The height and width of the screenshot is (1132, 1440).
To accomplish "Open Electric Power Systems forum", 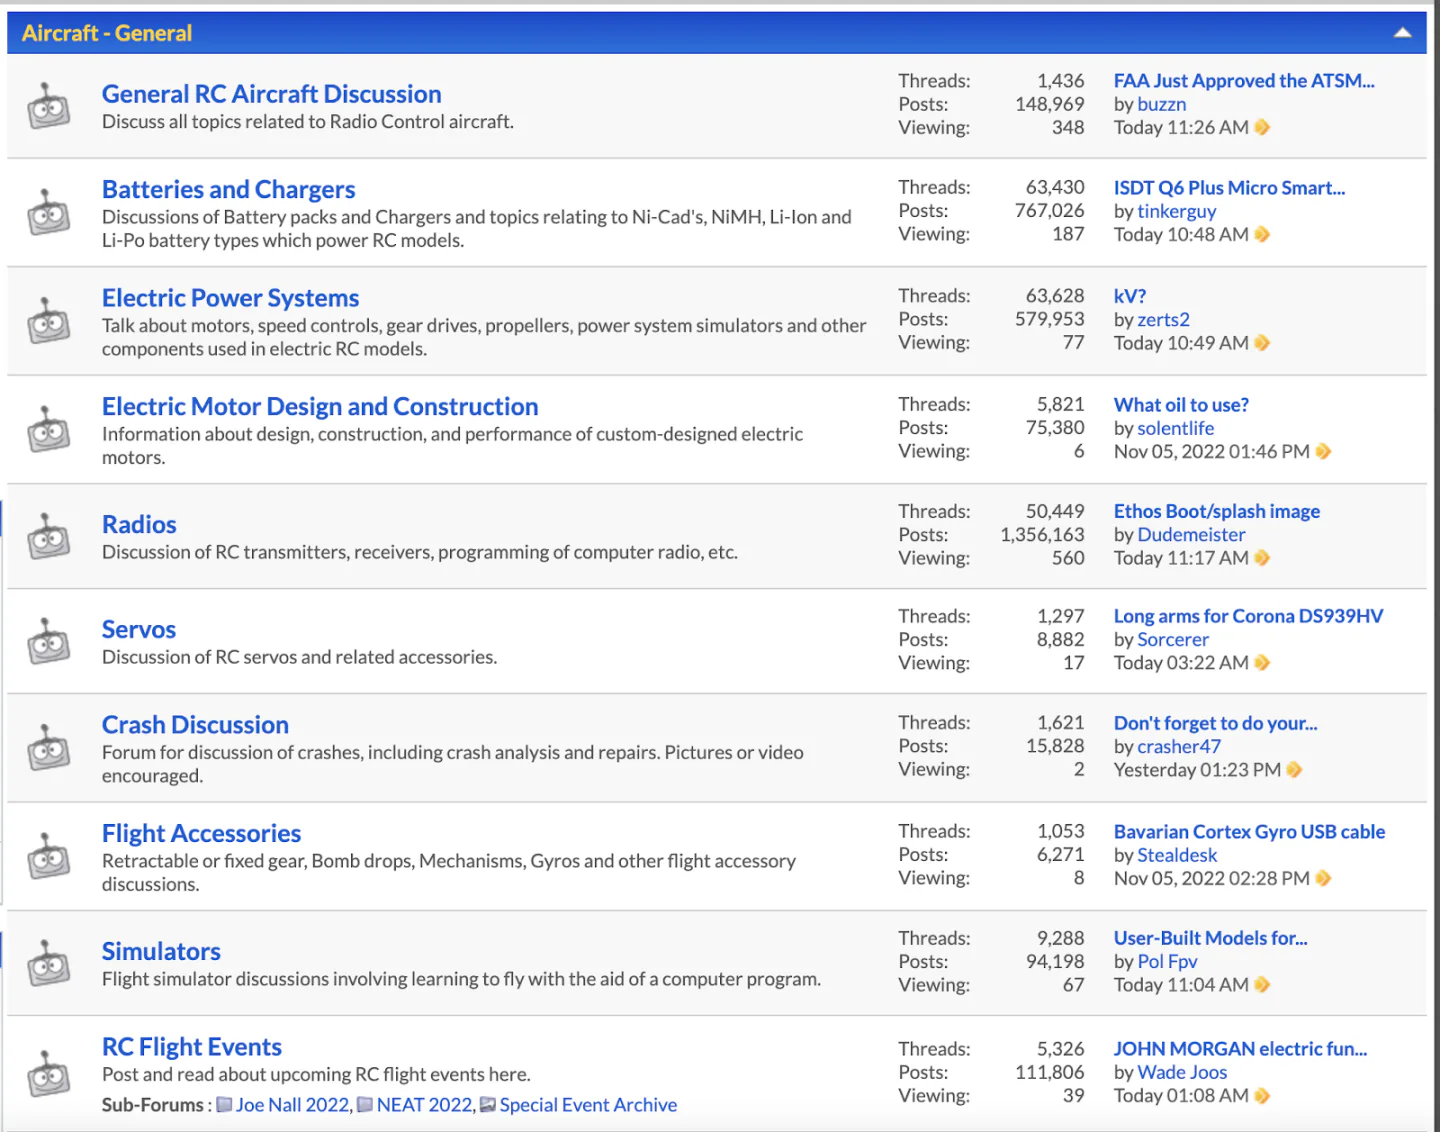I will (231, 298).
